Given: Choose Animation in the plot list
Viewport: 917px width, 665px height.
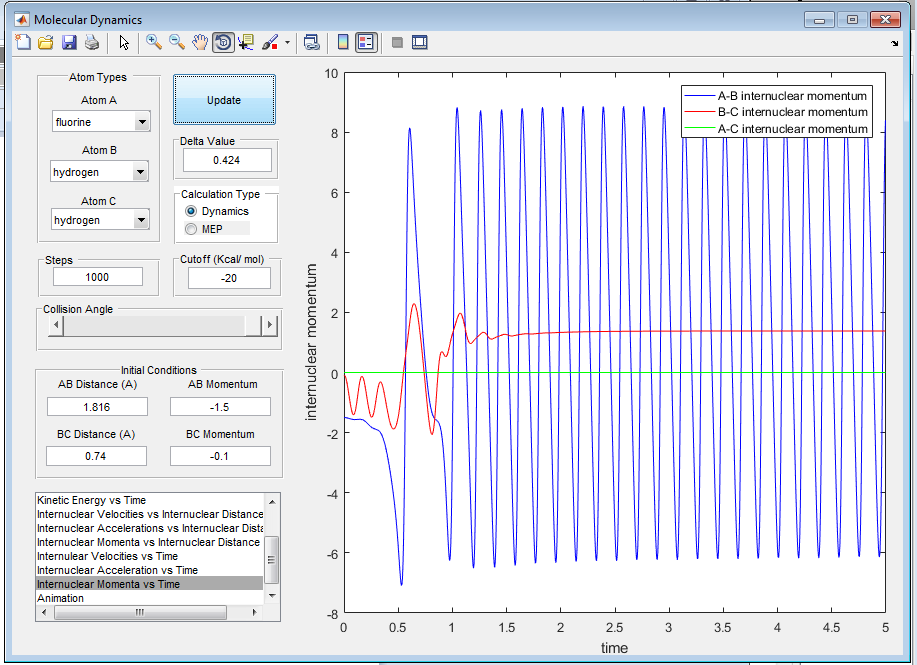Looking at the screenshot, I should pos(60,598).
